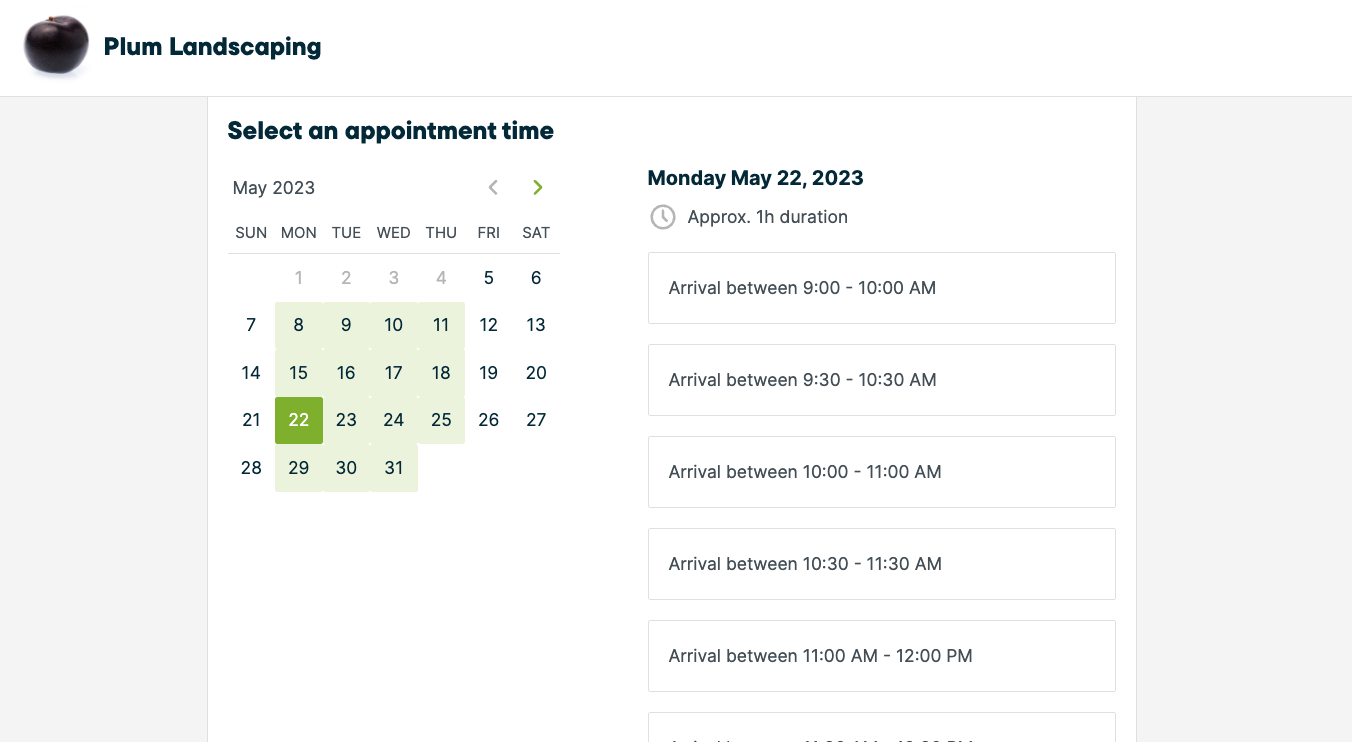Image resolution: width=1352 pixels, height=742 pixels.
Task: Select the highlighted date 22
Action: tap(299, 420)
